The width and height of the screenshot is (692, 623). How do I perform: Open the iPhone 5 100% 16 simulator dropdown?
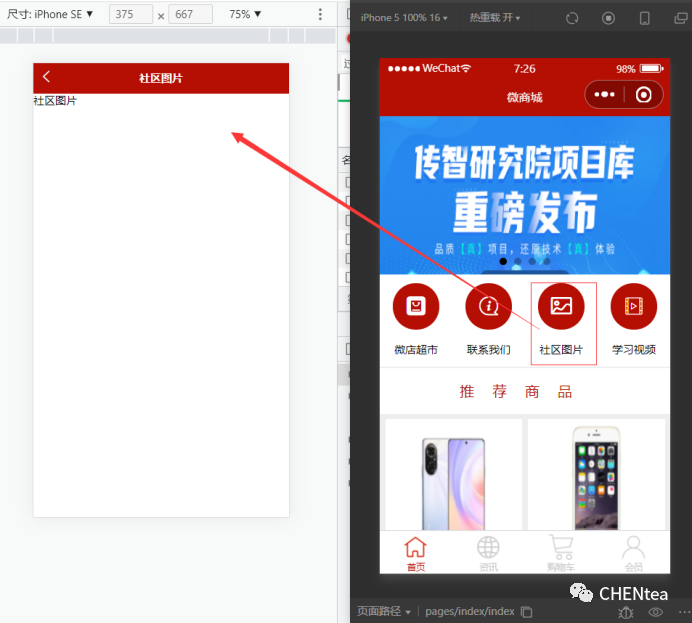pos(404,18)
